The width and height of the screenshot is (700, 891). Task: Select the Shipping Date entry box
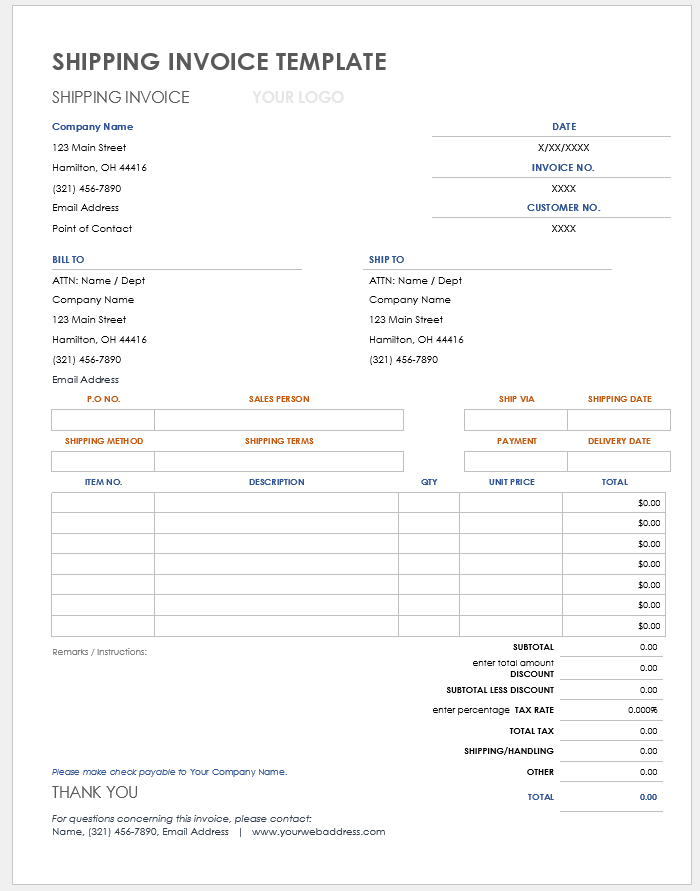tap(619, 420)
